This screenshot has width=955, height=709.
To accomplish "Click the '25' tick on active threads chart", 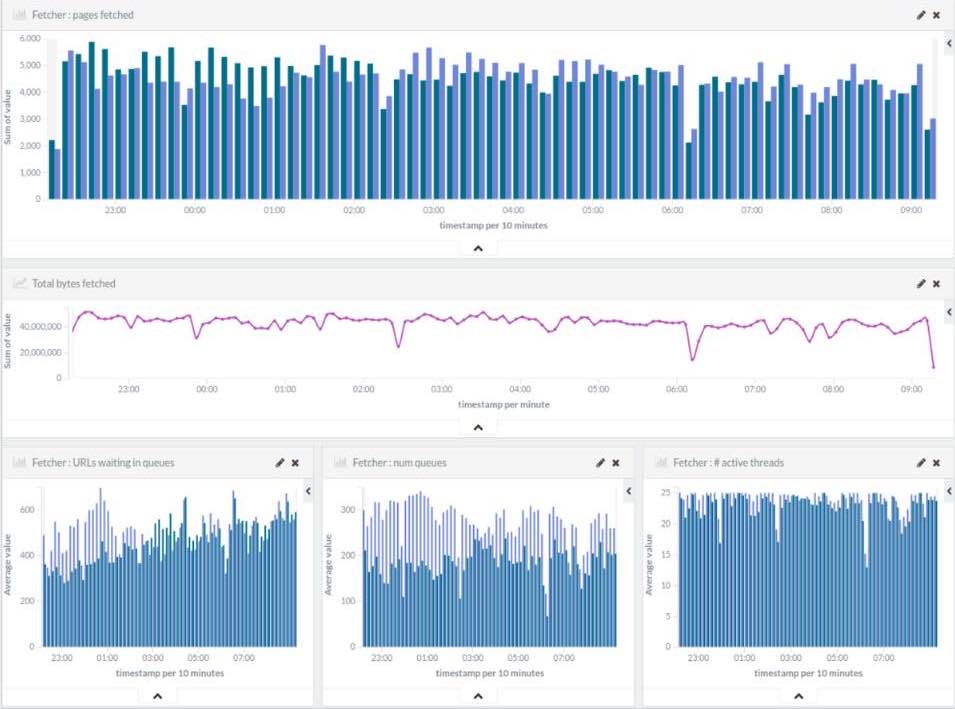I will 666,492.
